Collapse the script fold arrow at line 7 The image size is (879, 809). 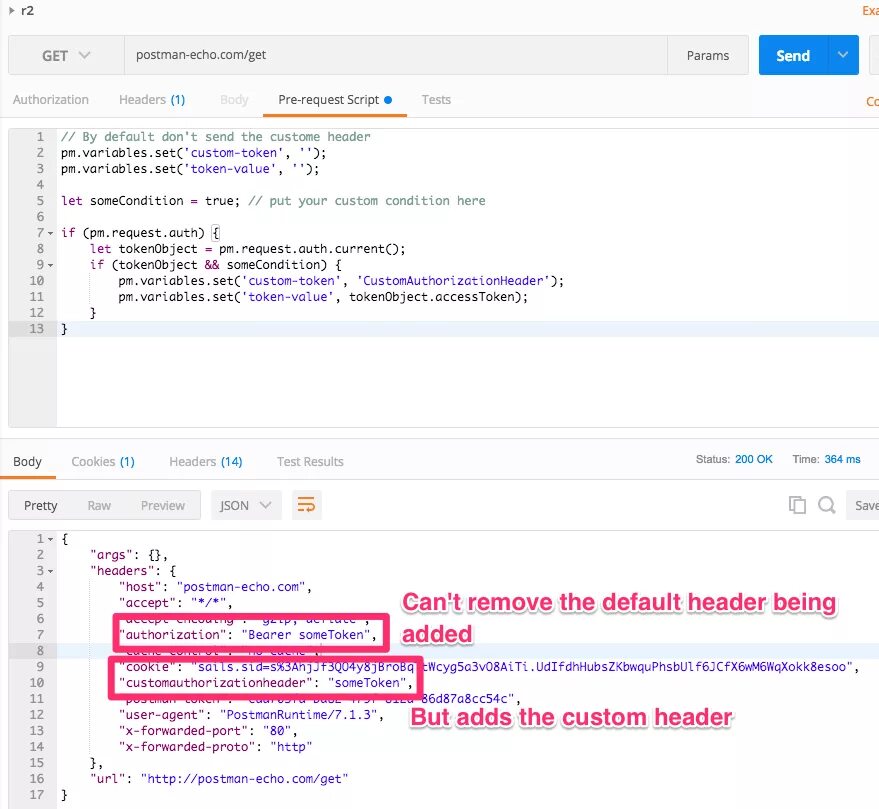[50, 233]
